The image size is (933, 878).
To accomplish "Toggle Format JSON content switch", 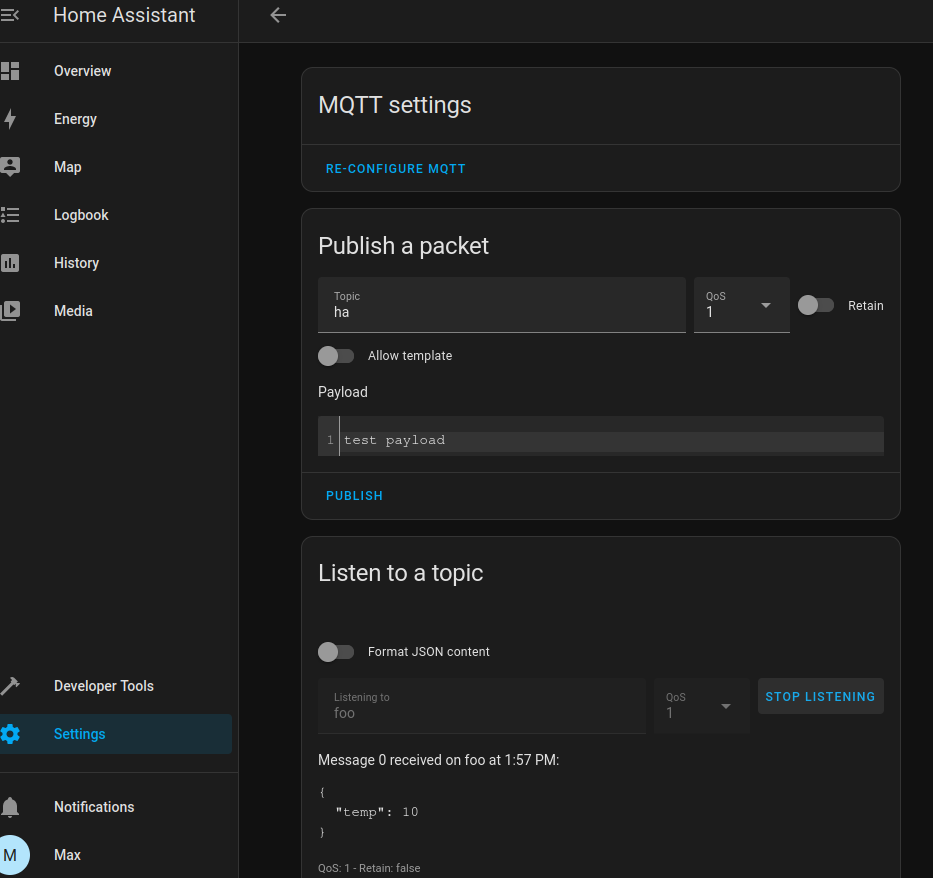I will click(336, 652).
